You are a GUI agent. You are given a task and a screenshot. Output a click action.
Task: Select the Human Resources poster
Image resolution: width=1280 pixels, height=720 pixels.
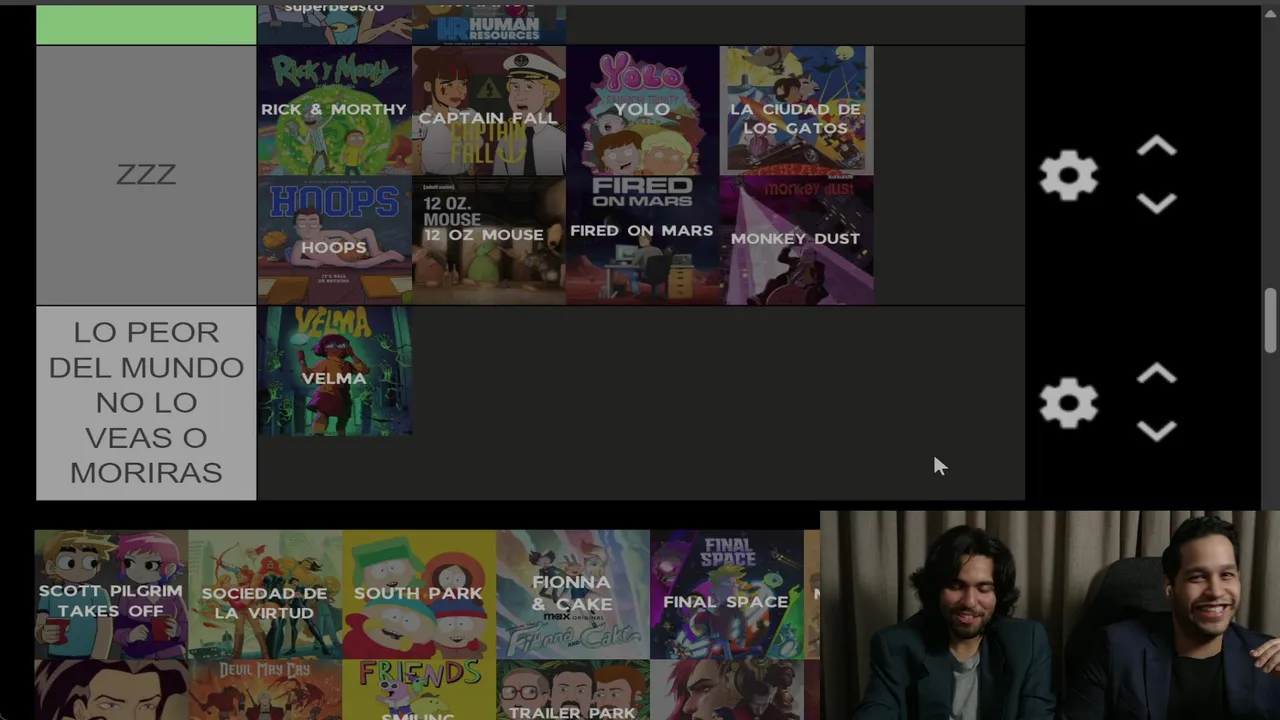tap(488, 24)
